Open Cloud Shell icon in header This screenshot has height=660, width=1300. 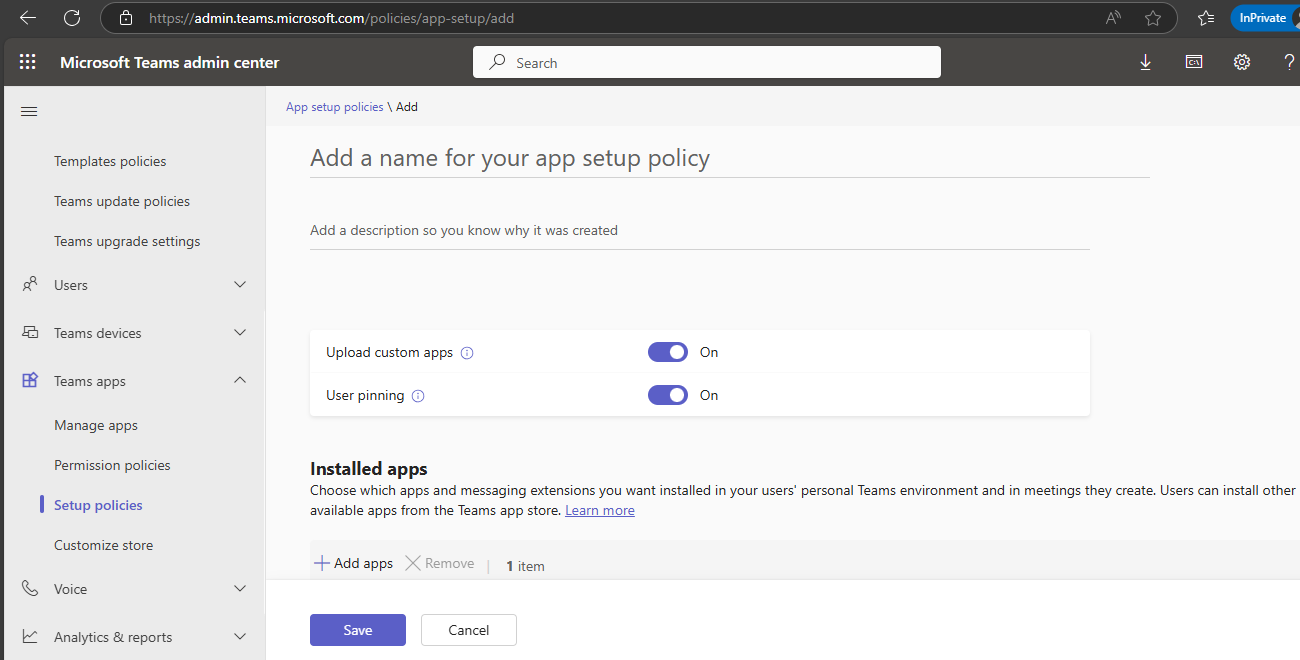coord(1194,62)
